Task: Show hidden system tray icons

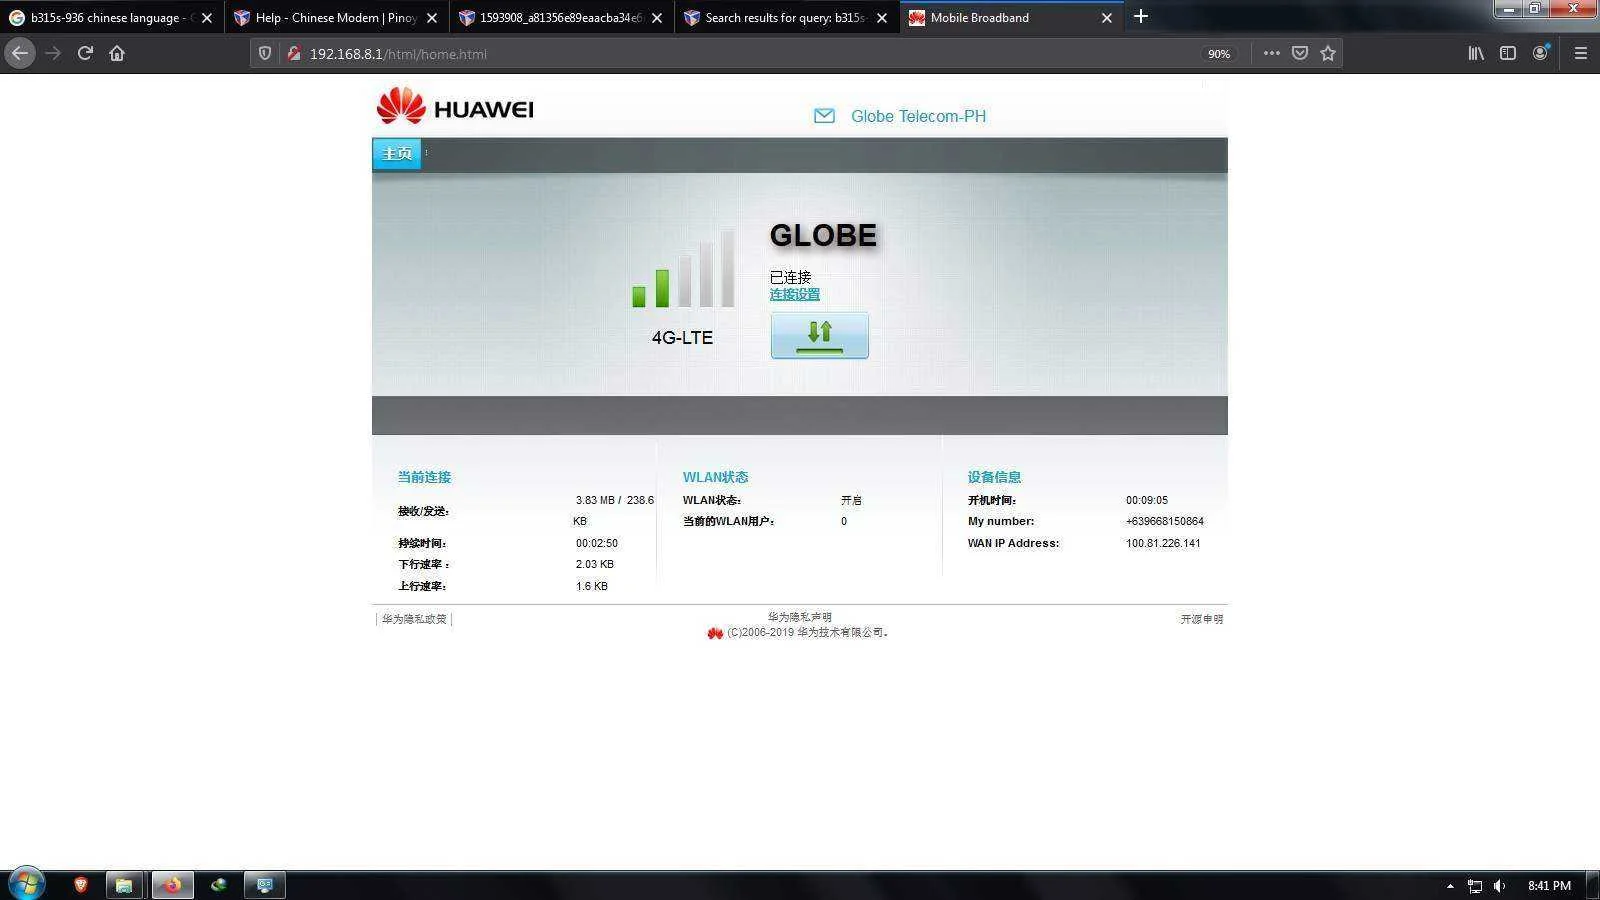Action: (x=1450, y=885)
